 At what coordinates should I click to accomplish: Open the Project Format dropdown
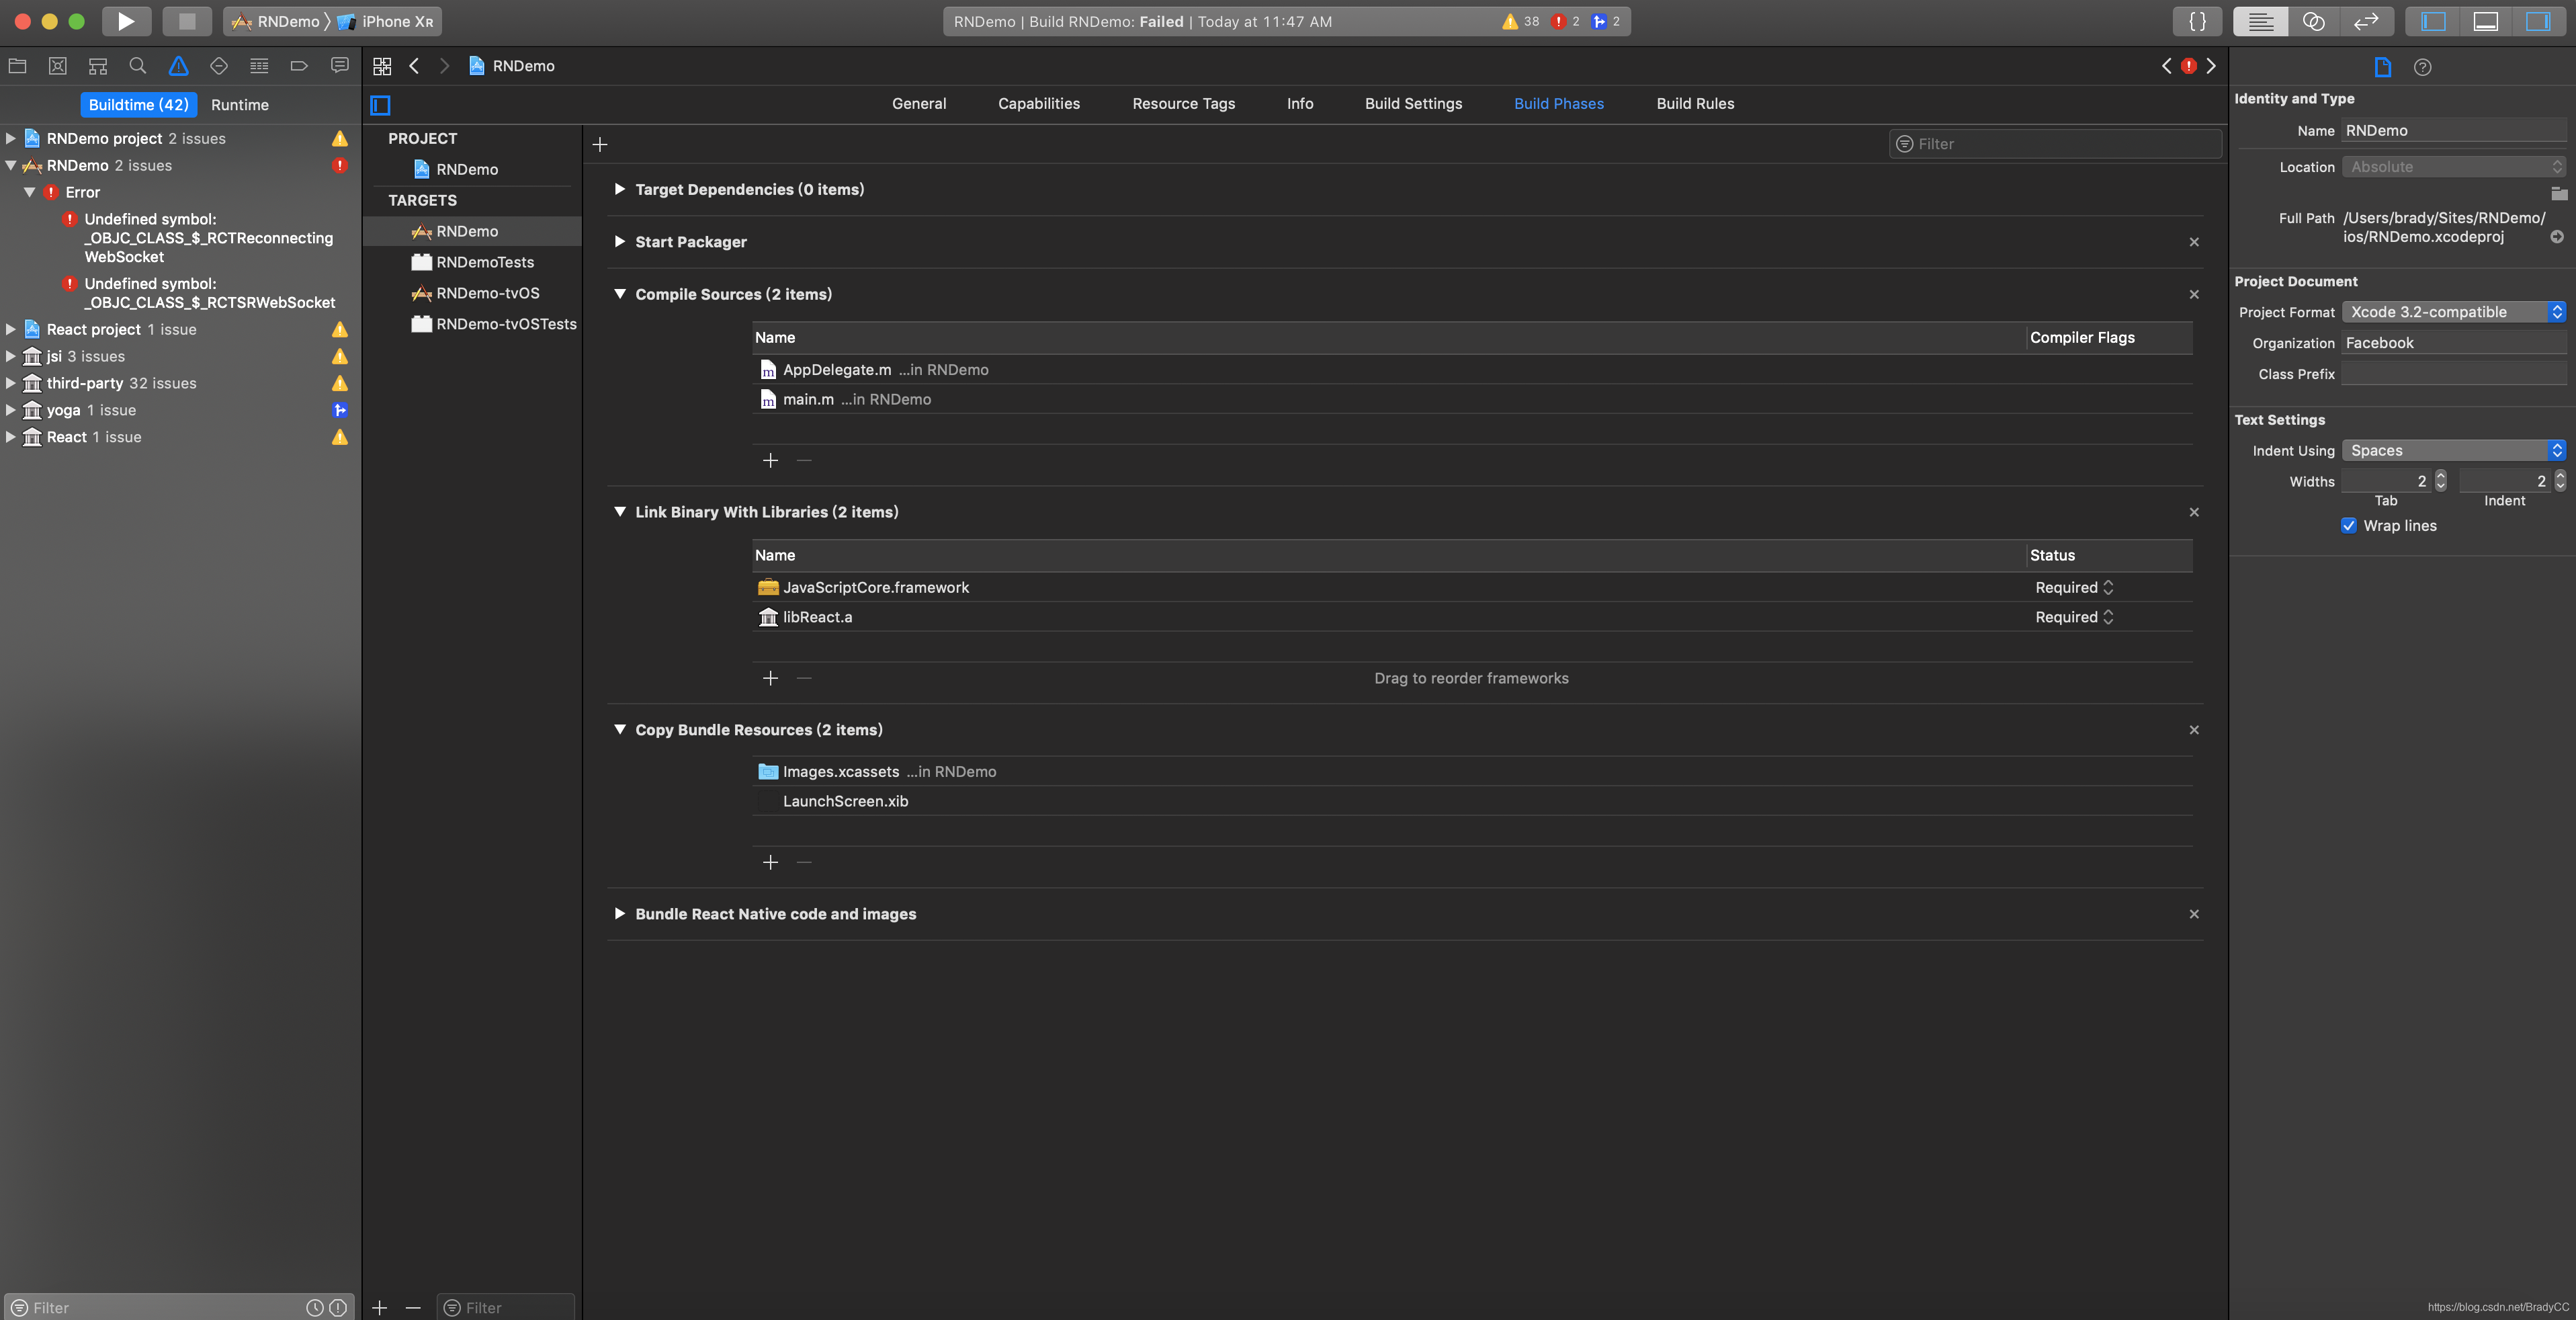coord(2454,312)
